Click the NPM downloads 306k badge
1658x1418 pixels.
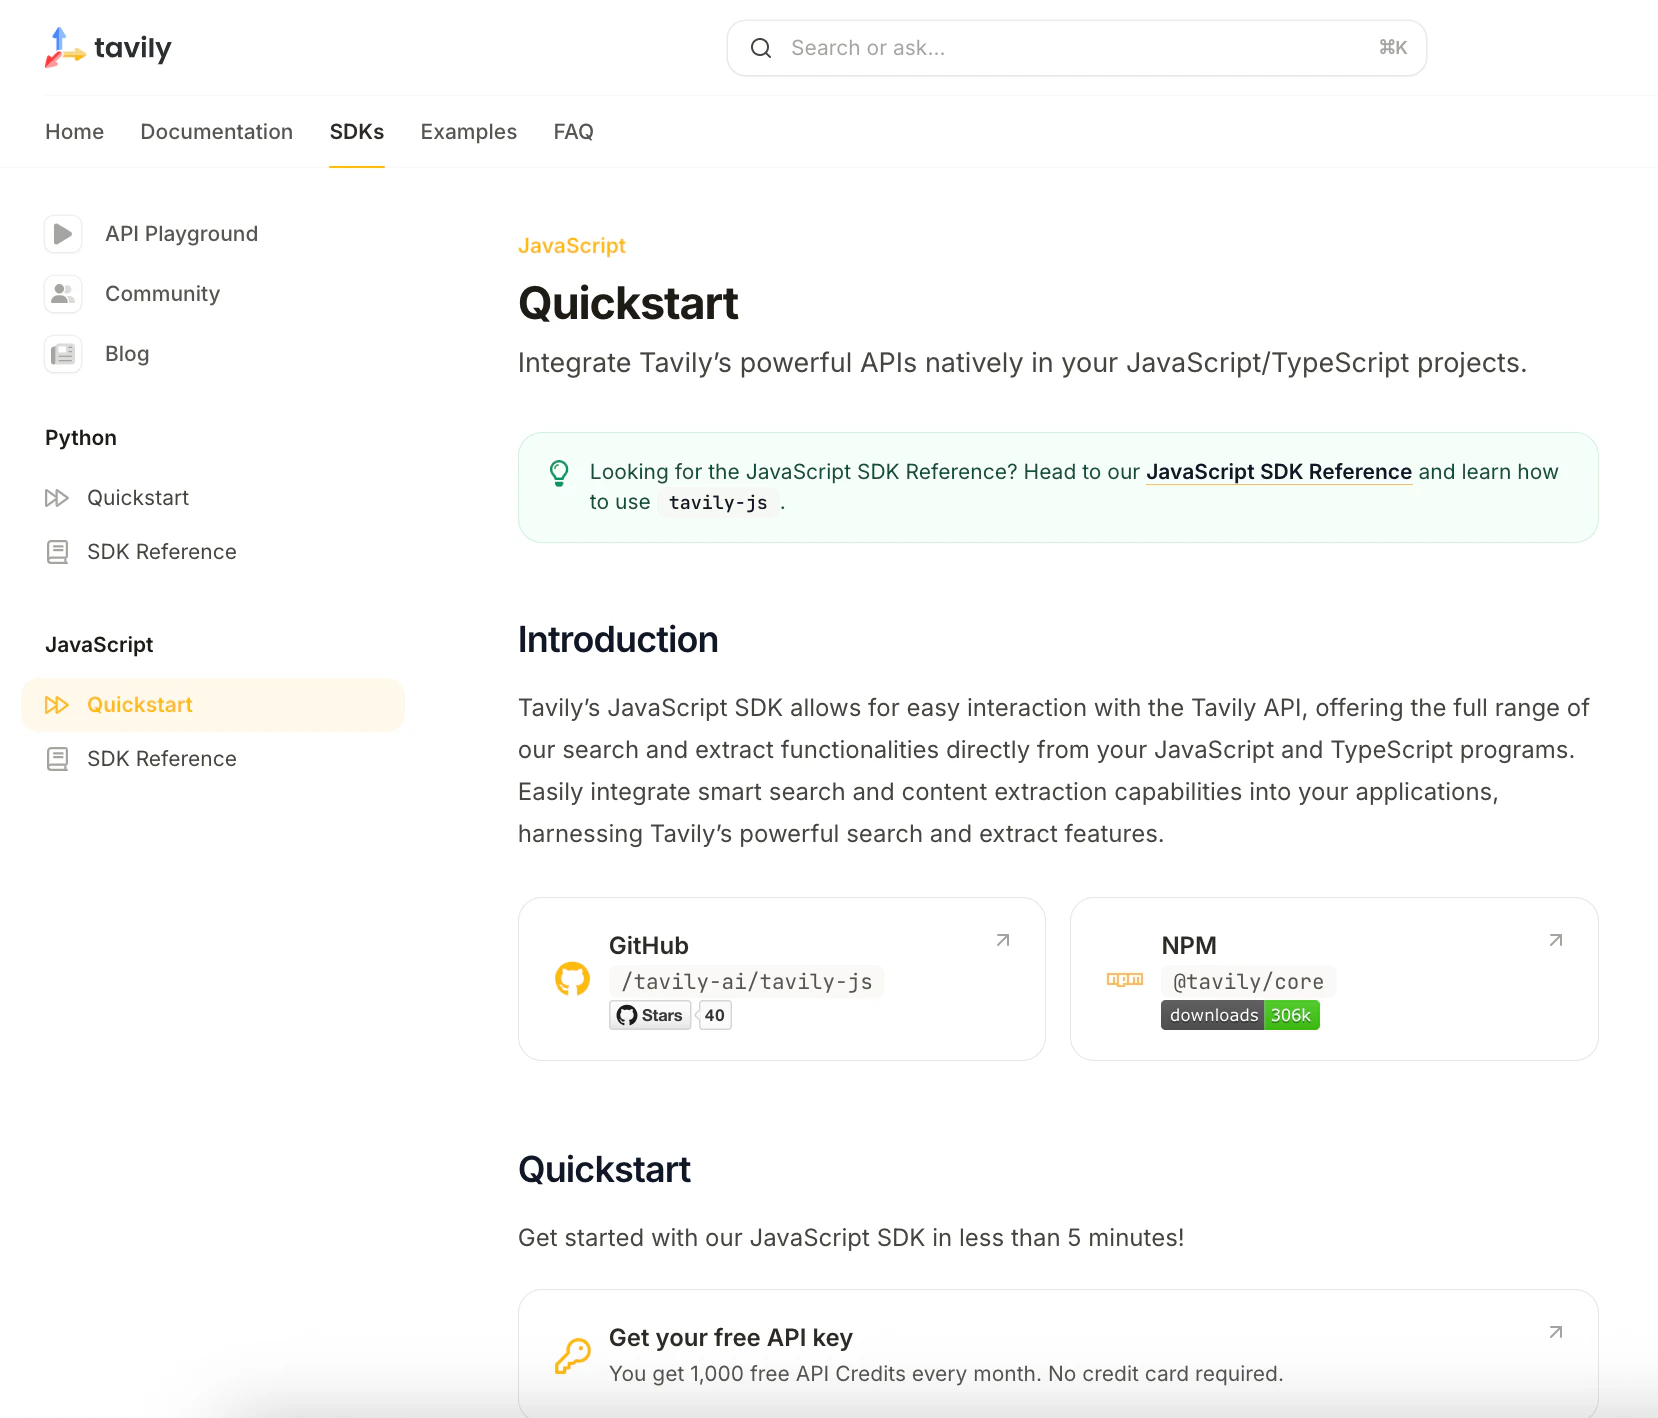coord(1240,1015)
